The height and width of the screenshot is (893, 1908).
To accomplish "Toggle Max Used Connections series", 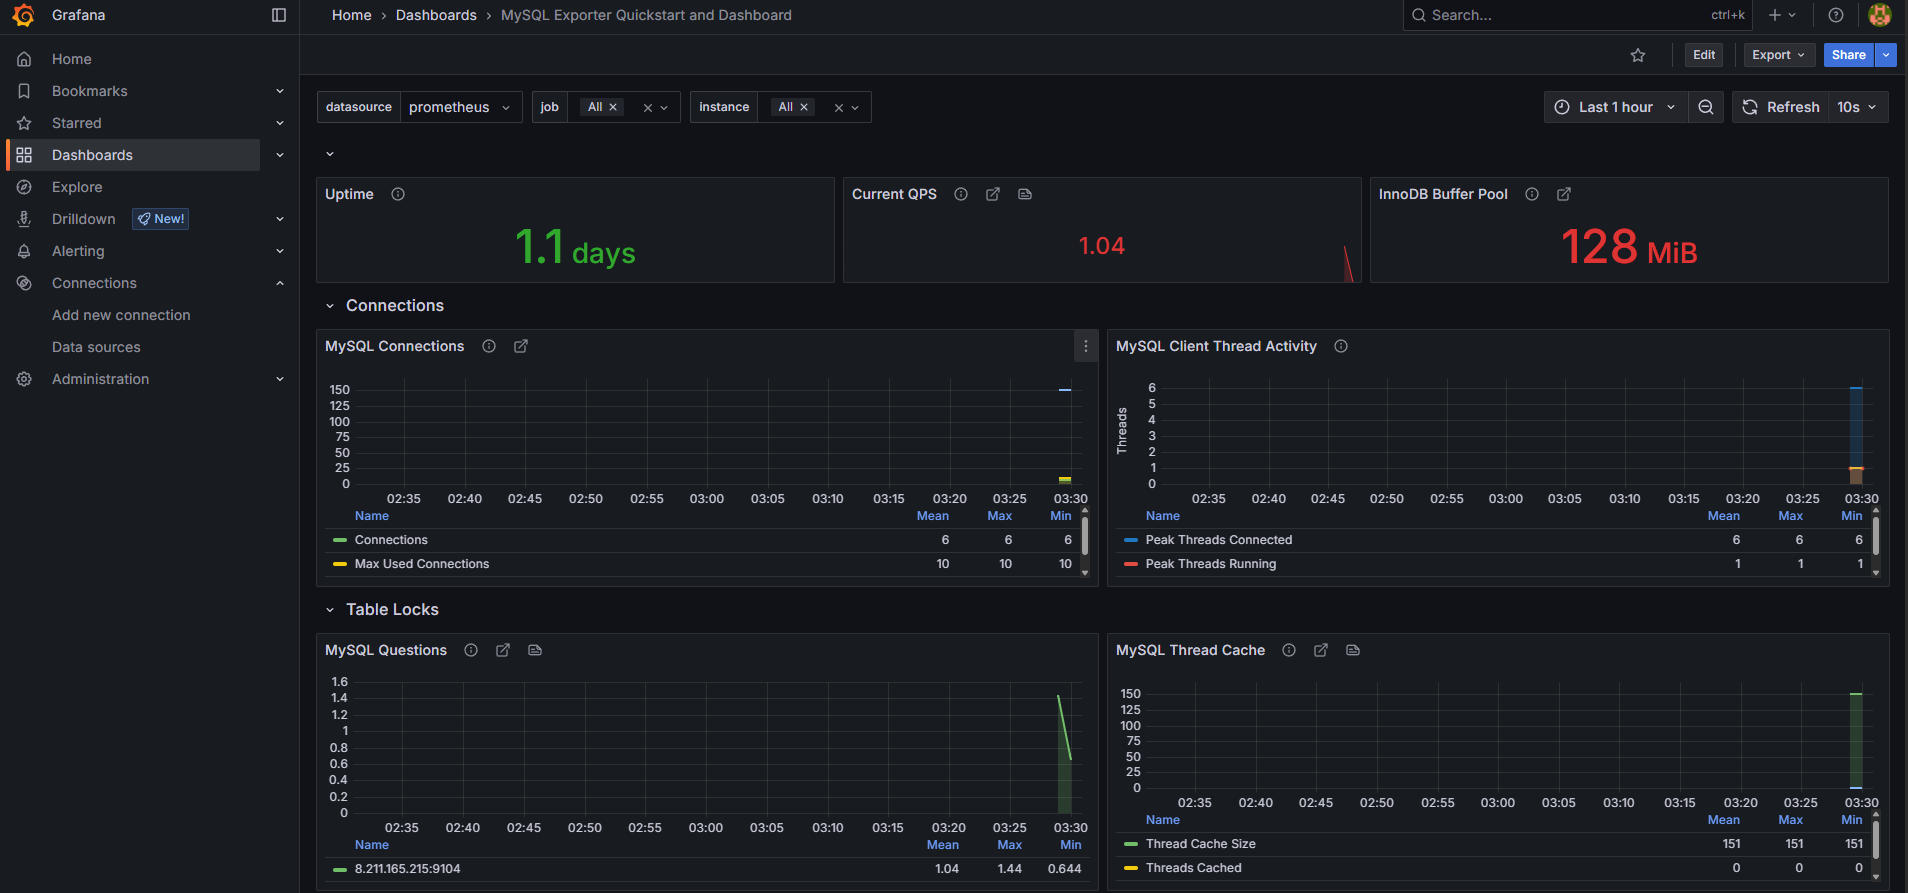I will tap(422, 564).
